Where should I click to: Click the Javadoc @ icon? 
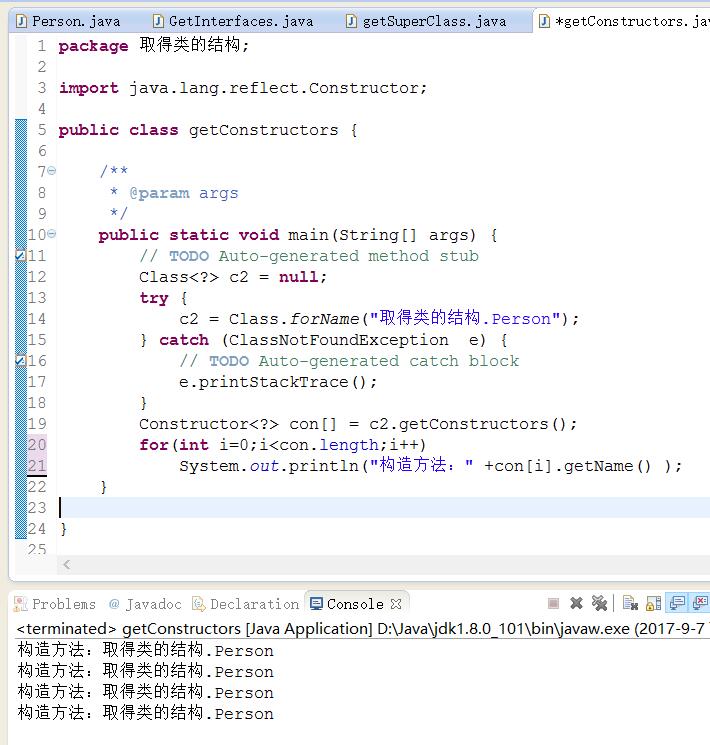[x=114, y=604]
